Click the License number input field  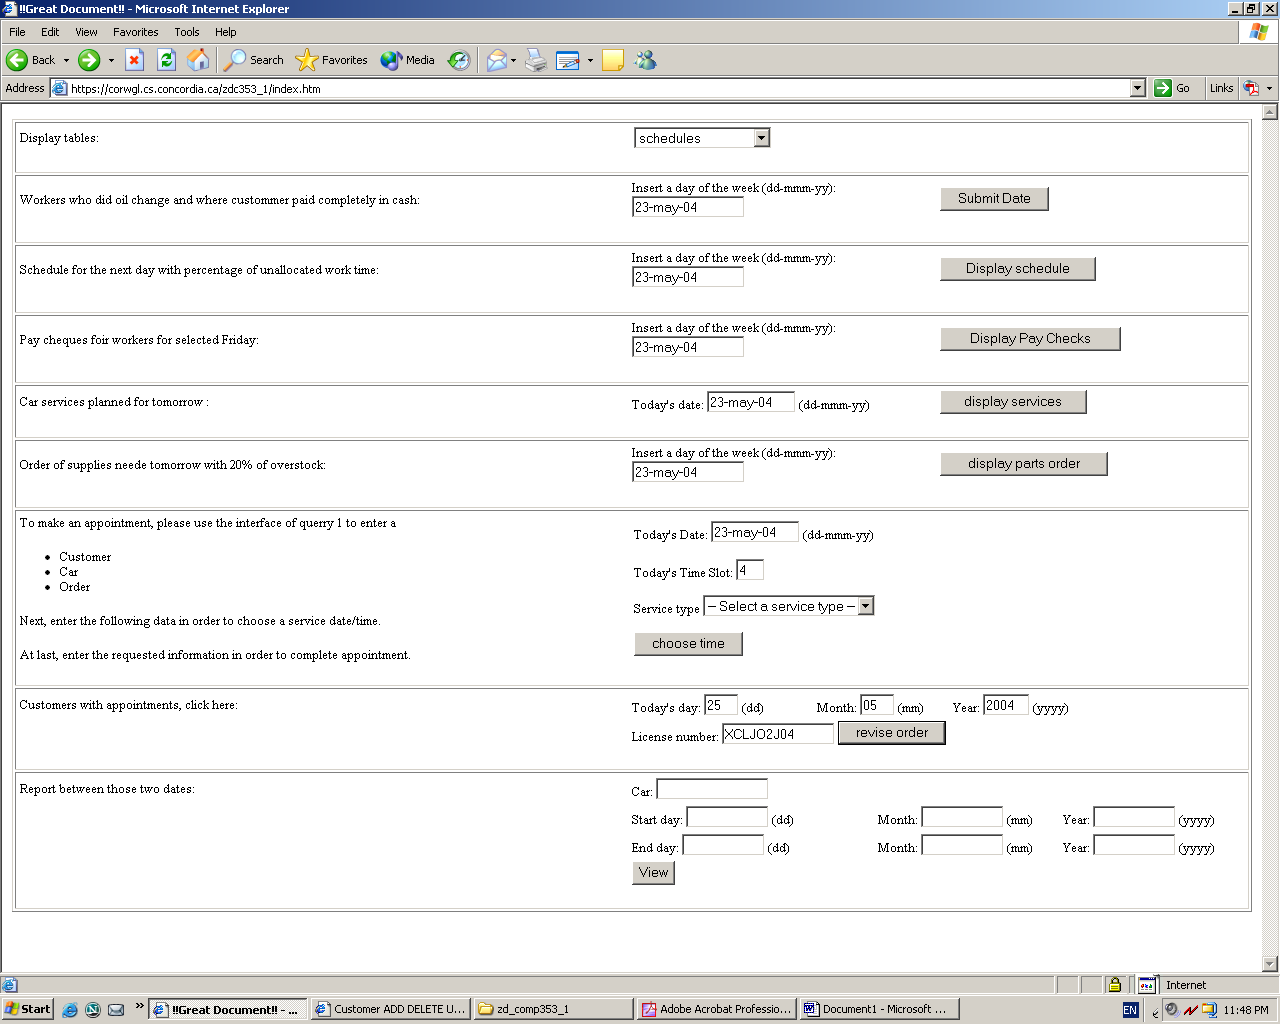(x=777, y=734)
